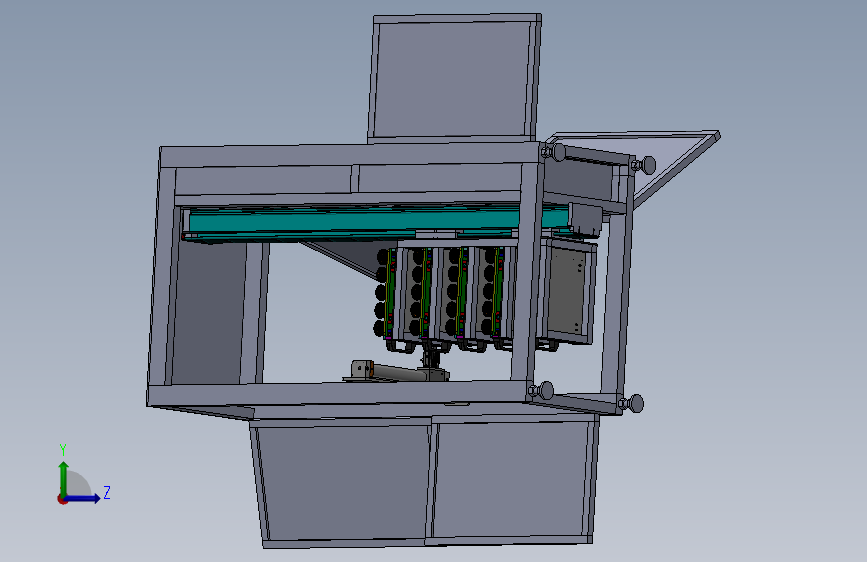Select the dark left side panel inside the frame
867x562 pixels.
[208, 313]
